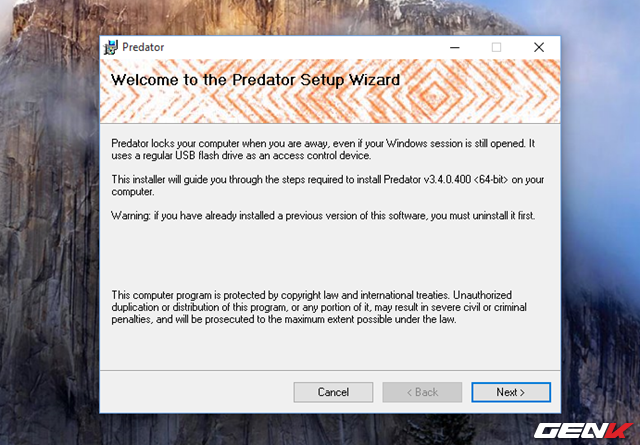Click the paragraph starting 'Predator locks your computer'

click(x=322, y=149)
